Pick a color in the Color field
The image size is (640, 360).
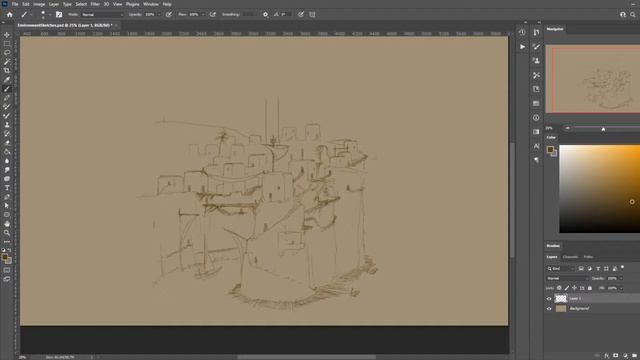point(600,189)
